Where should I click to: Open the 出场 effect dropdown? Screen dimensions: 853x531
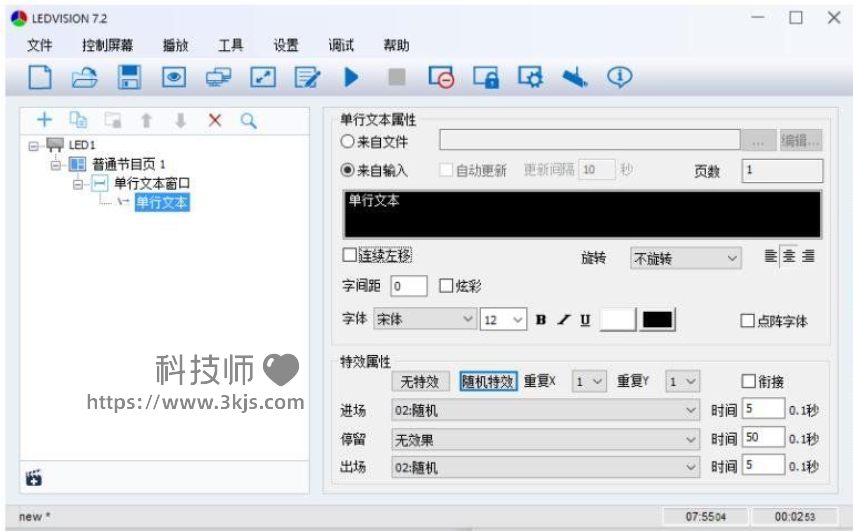click(x=545, y=467)
